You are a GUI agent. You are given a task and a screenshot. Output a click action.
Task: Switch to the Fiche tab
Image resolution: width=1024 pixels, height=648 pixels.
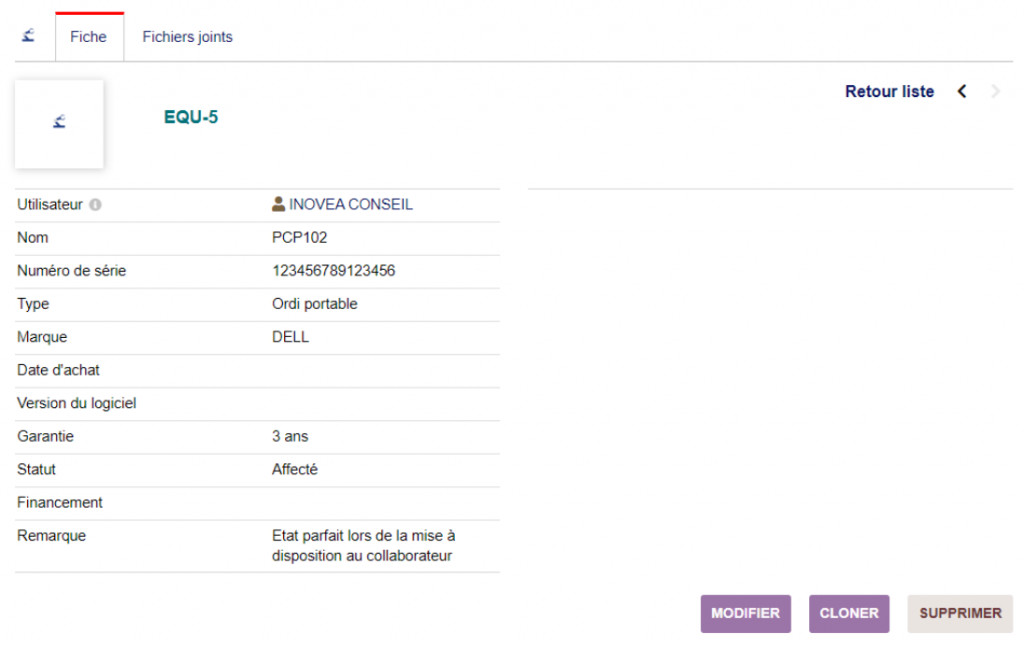88,37
